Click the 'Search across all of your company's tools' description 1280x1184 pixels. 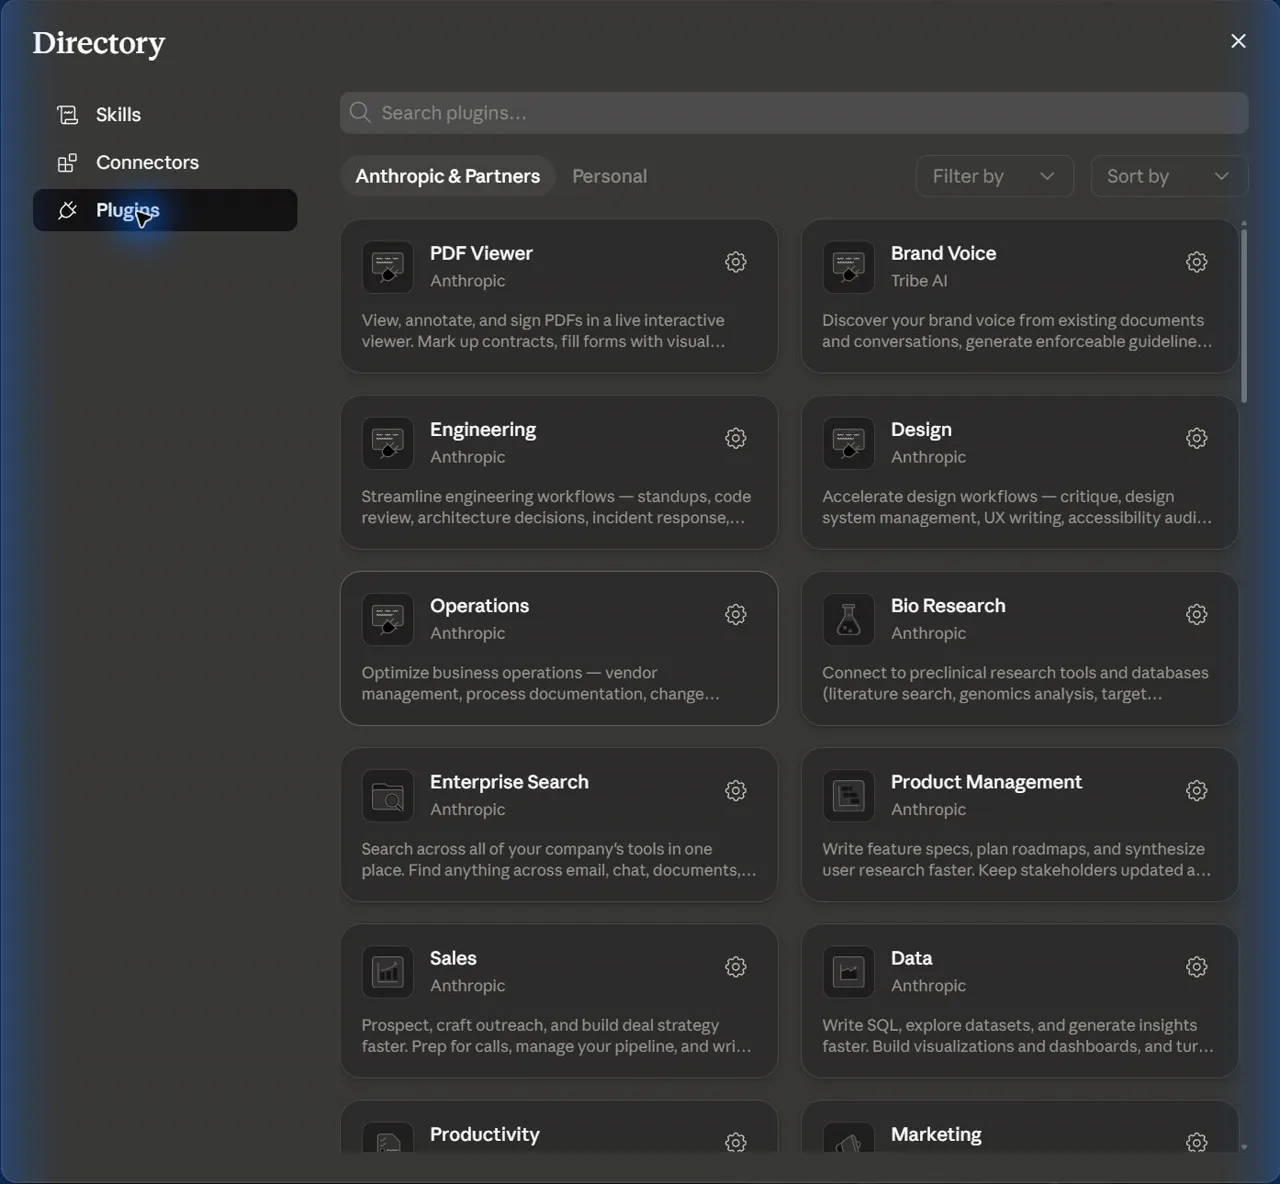point(558,859)
